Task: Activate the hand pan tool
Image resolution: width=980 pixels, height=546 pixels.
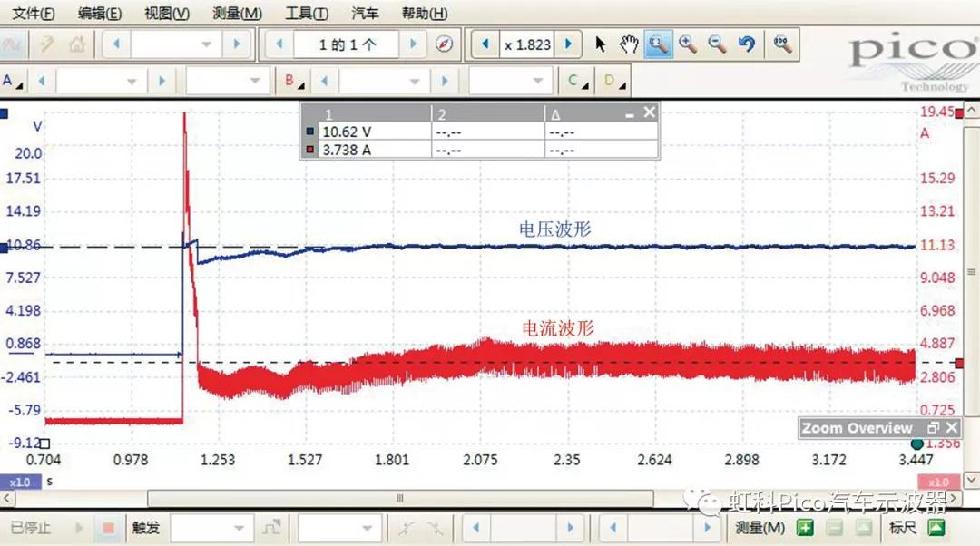Action: coord(629,44)
